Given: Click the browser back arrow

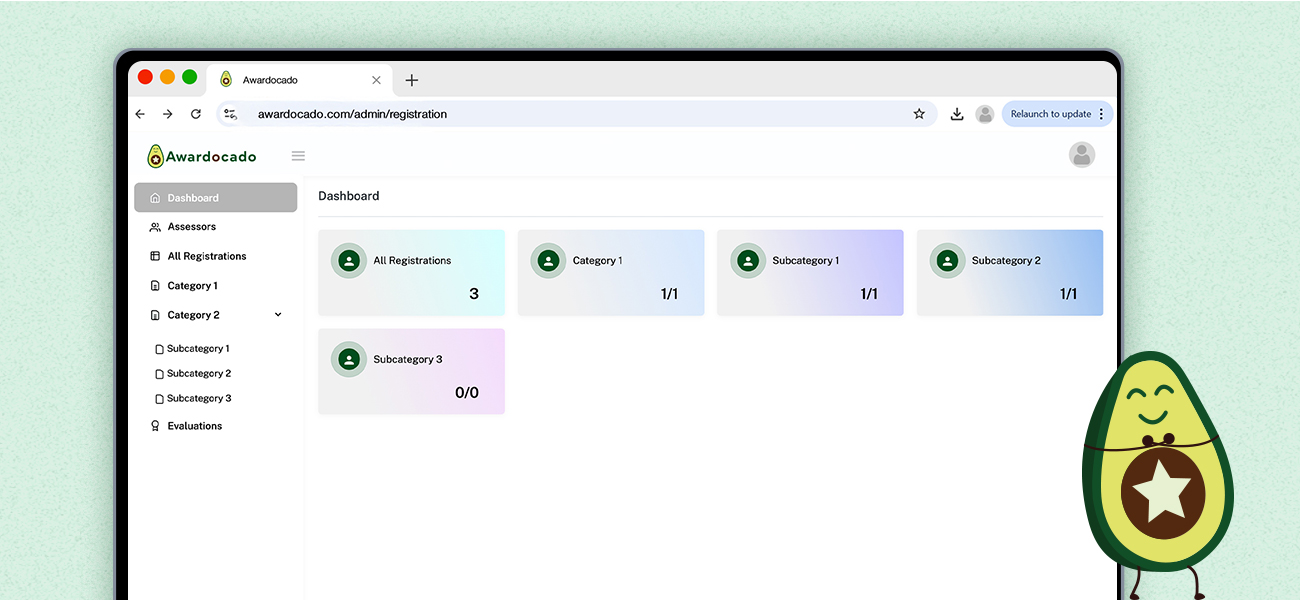Looking at the screenshot, I should (140, 114).
